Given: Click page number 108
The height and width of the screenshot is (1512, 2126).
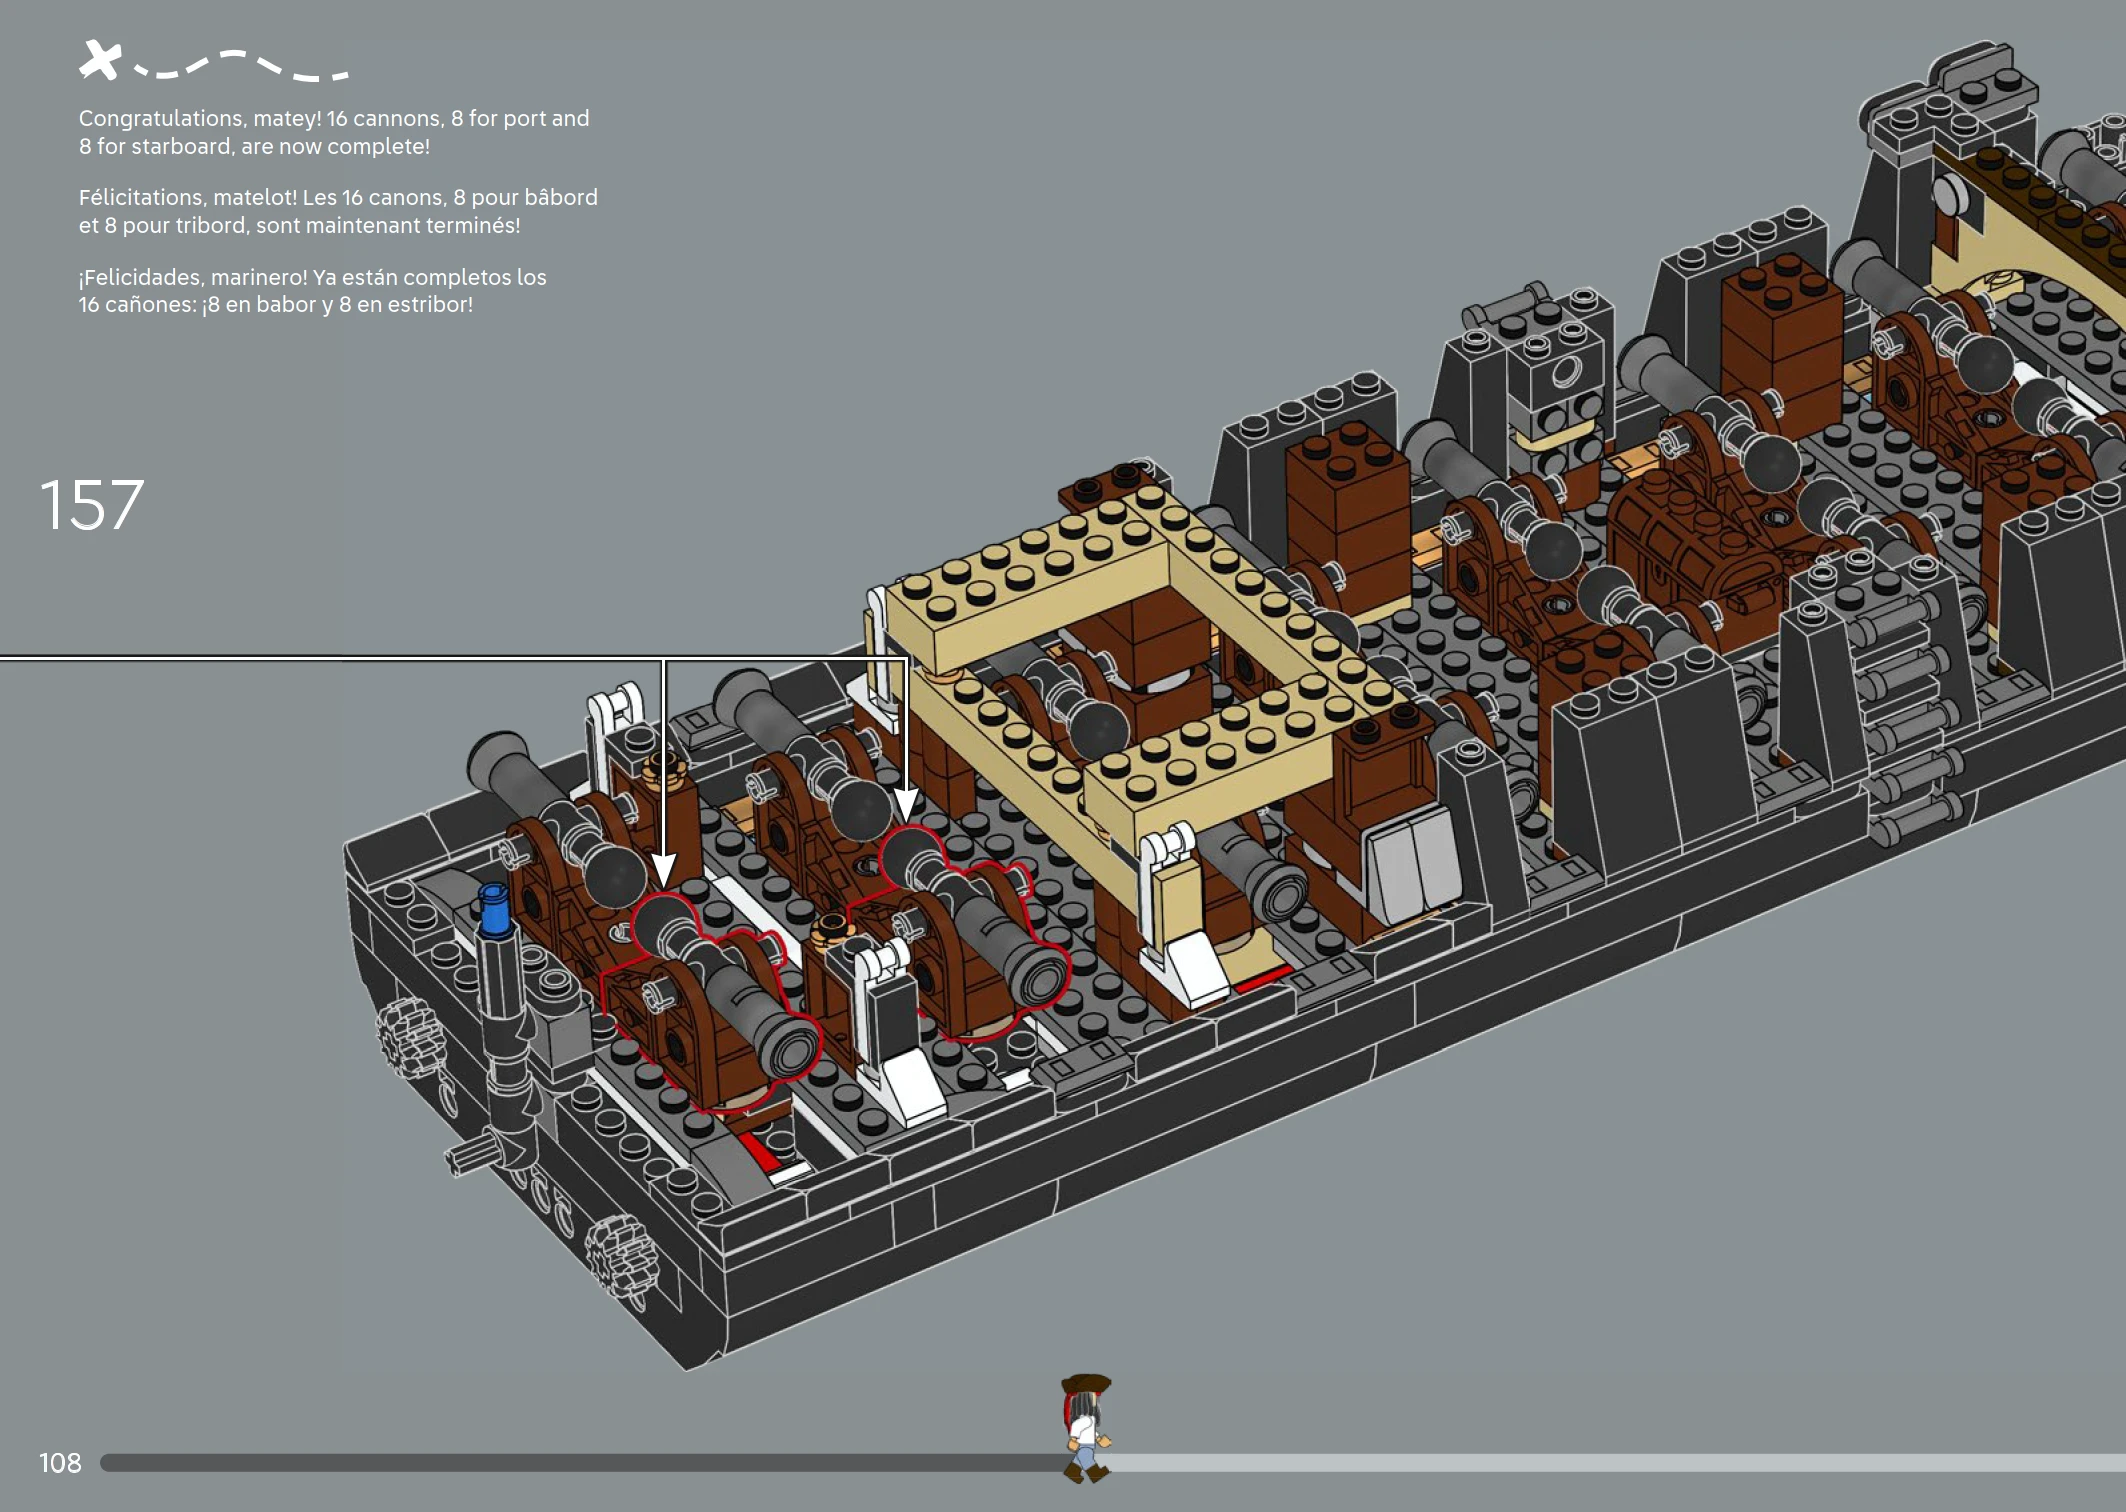Looking at the screenshot, I should coord(60,1463).
